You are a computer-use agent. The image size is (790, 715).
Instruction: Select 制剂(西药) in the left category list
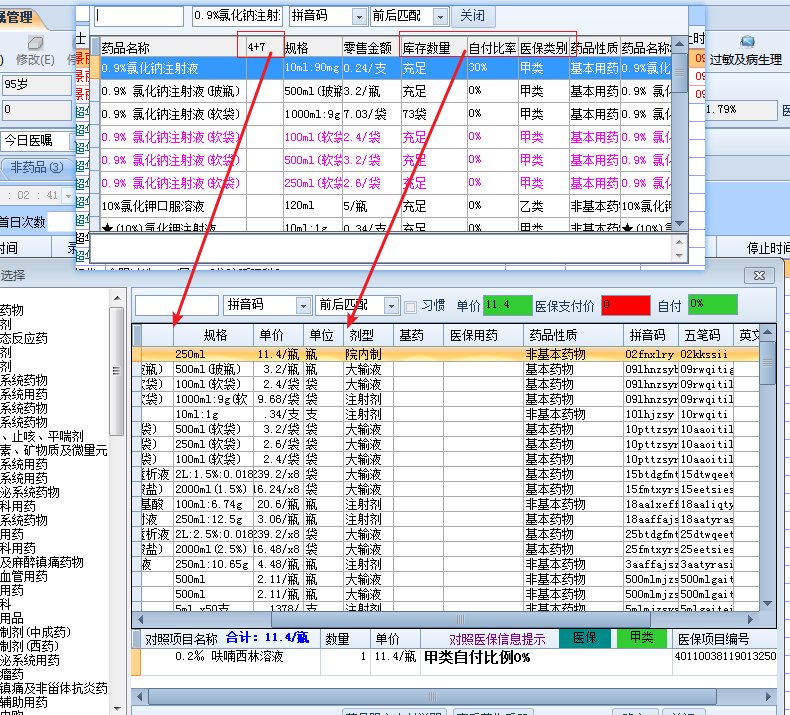[29, 646]
